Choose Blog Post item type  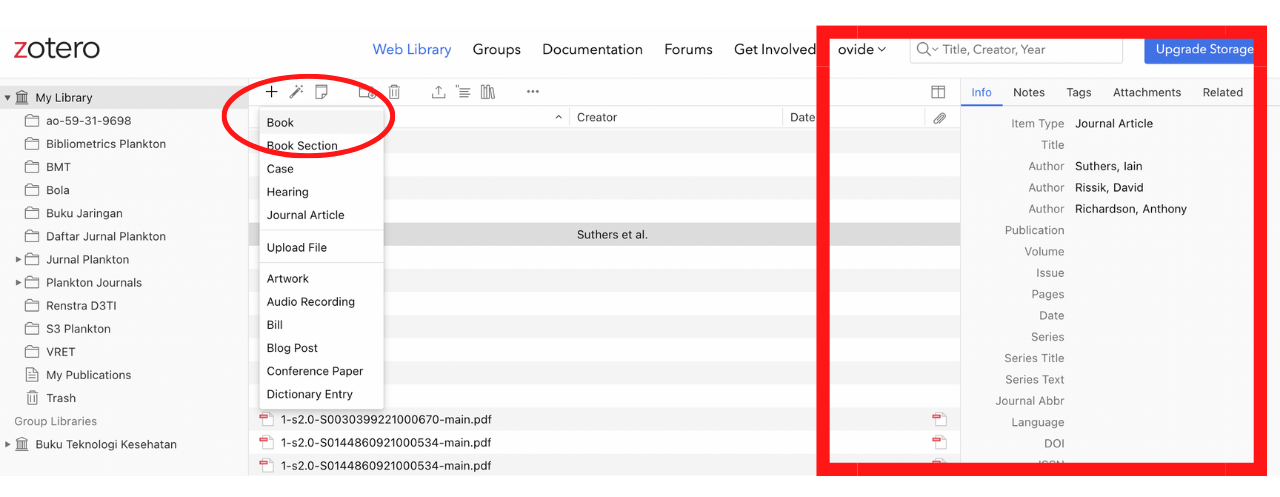point(321,348)
